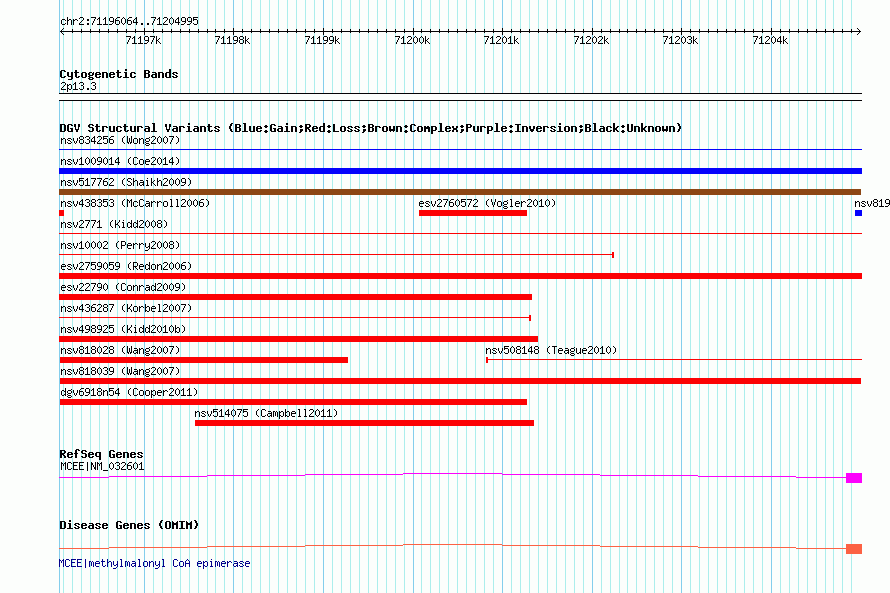The image size is (890, 593).
Task: Click the chr2:71196064..71204995 region label
Action: tap(129, 21)
